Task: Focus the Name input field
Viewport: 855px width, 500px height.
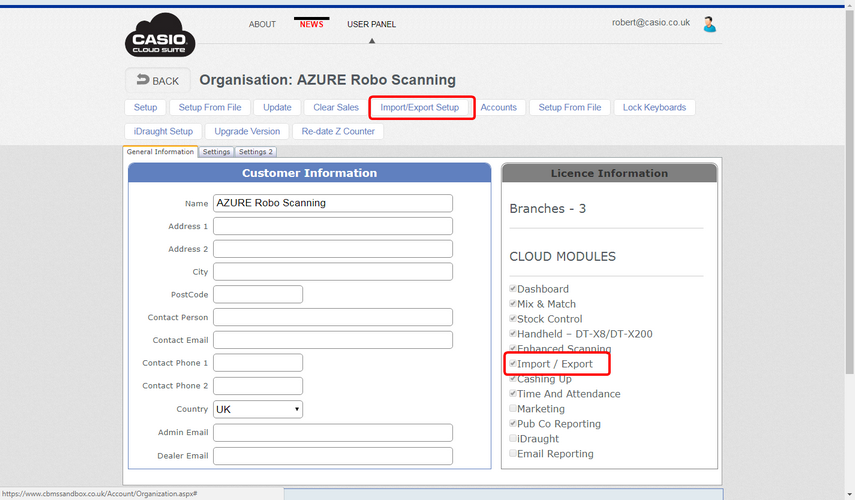Action: pyautogui.click(x=333, y=203)
